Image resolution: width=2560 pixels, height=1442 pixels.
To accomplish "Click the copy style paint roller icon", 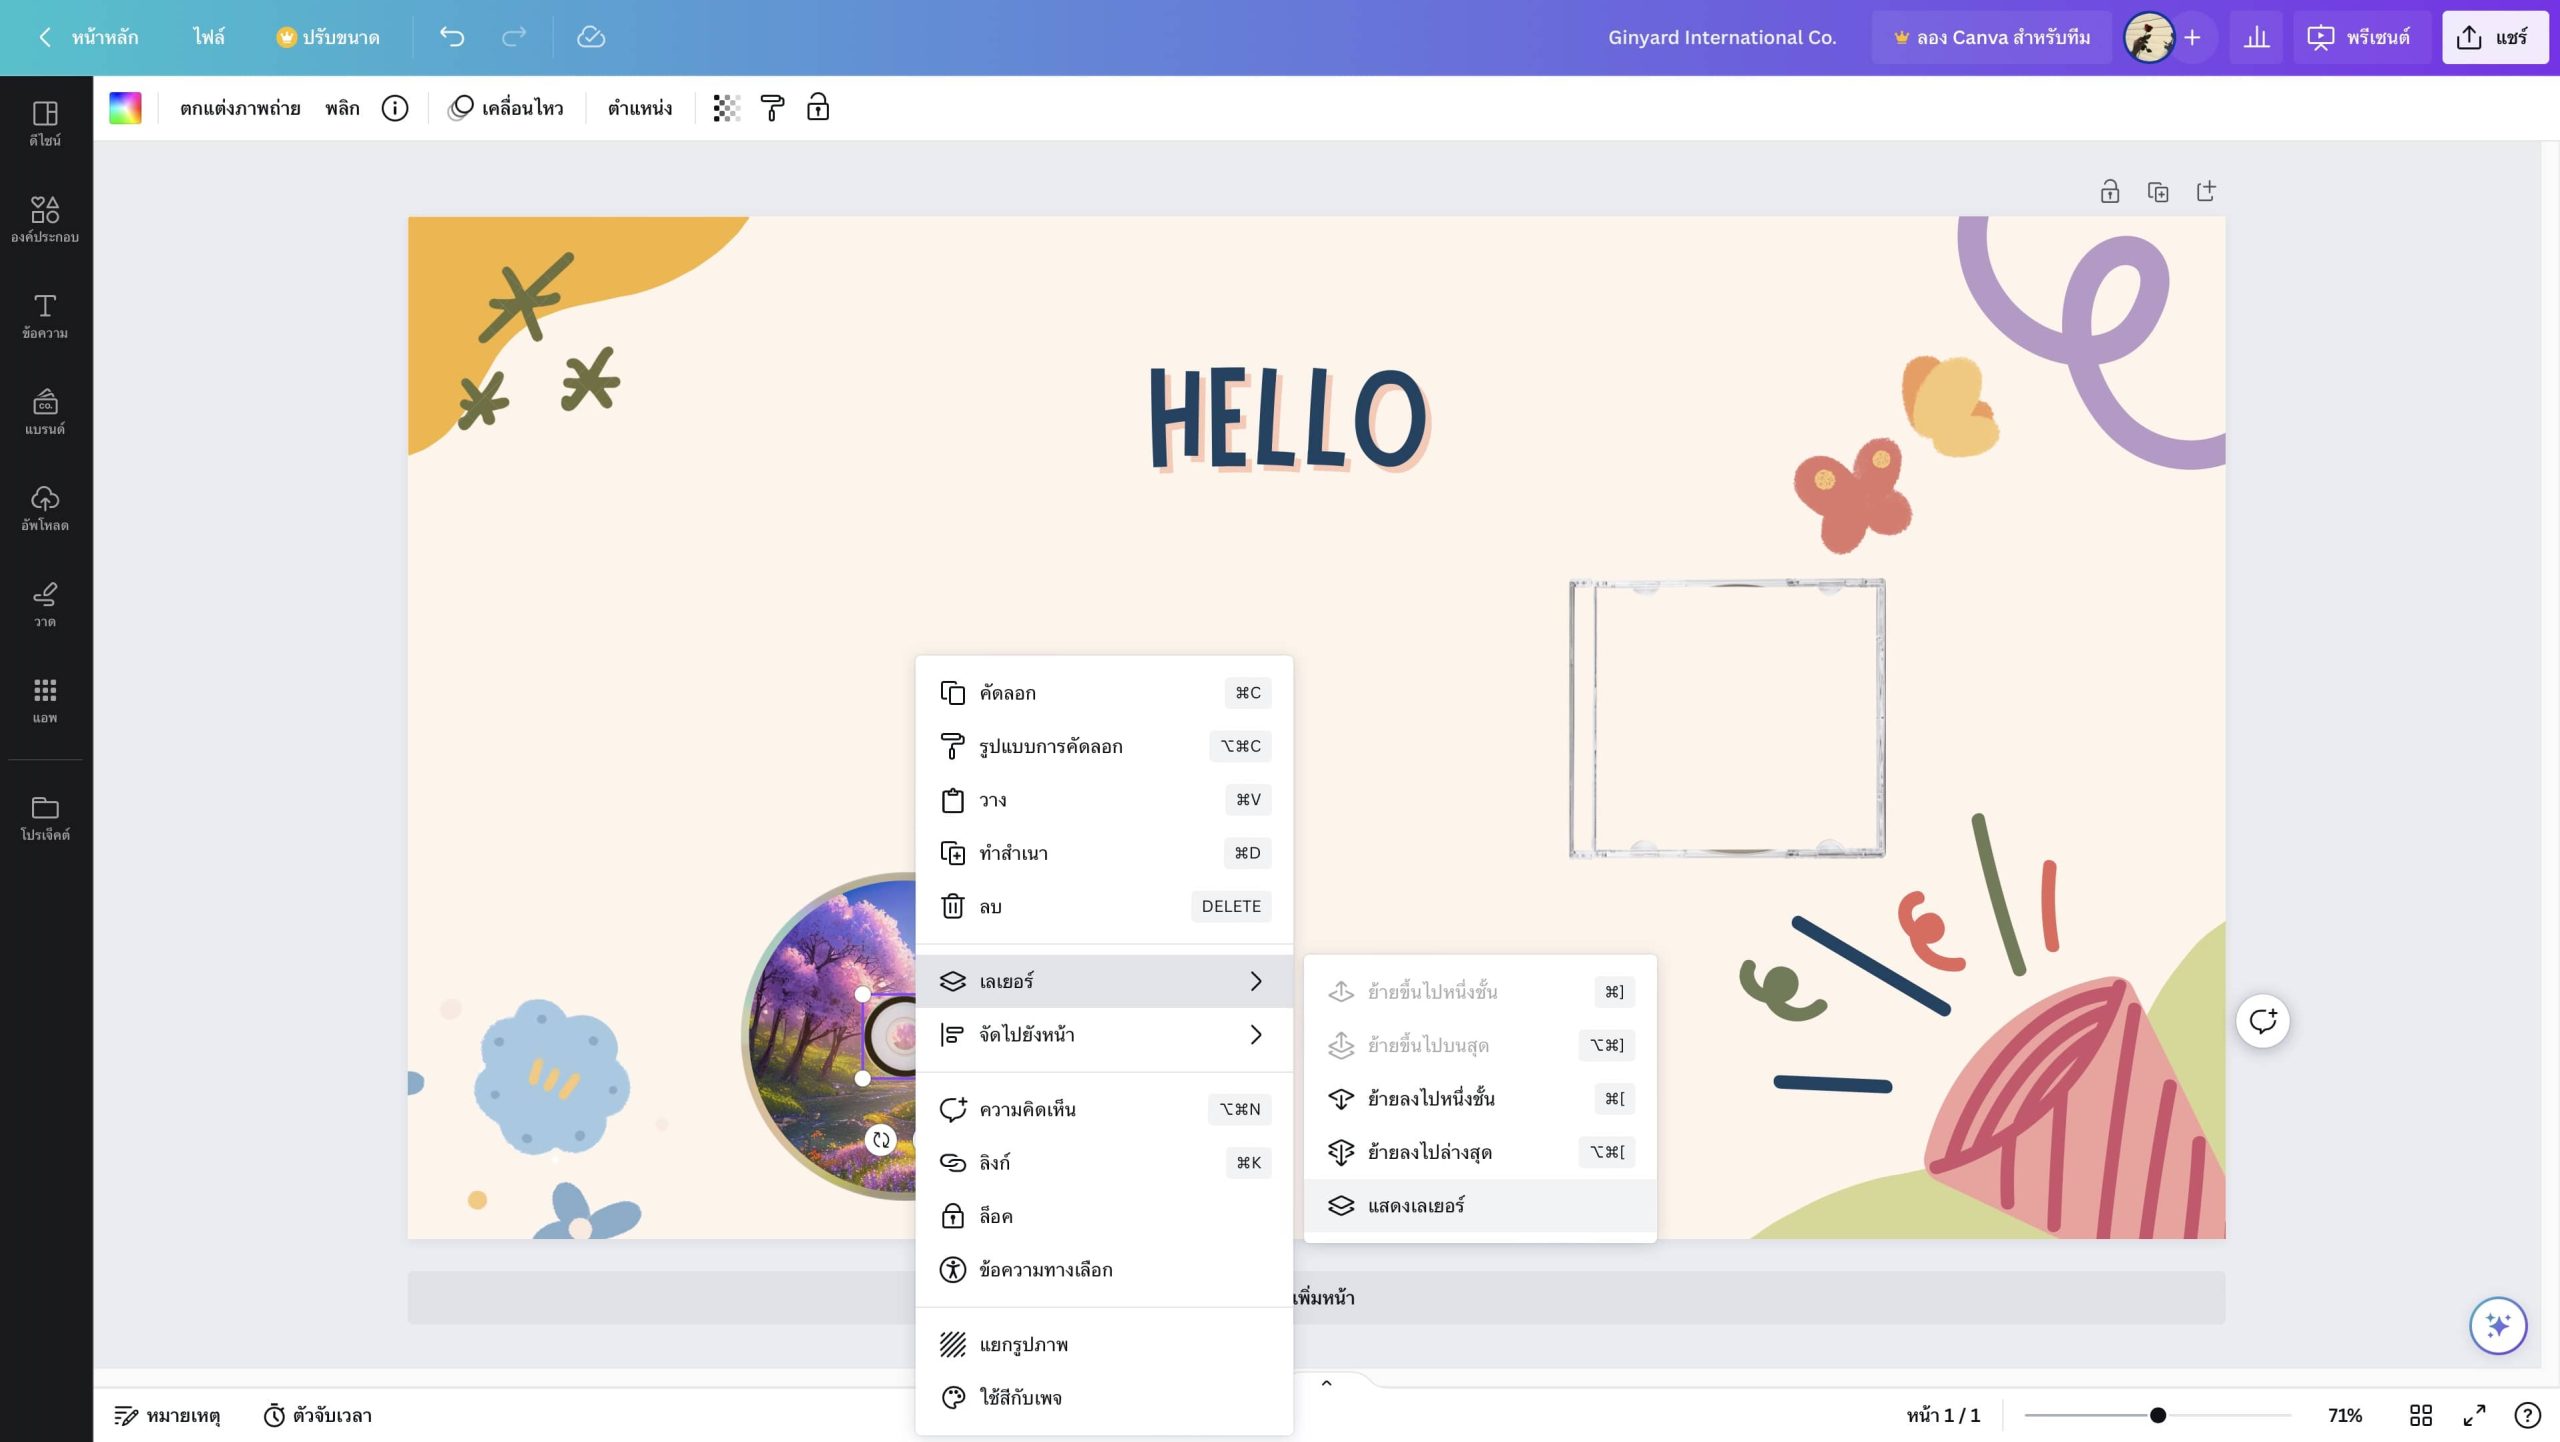I will (x=772, y=108).
